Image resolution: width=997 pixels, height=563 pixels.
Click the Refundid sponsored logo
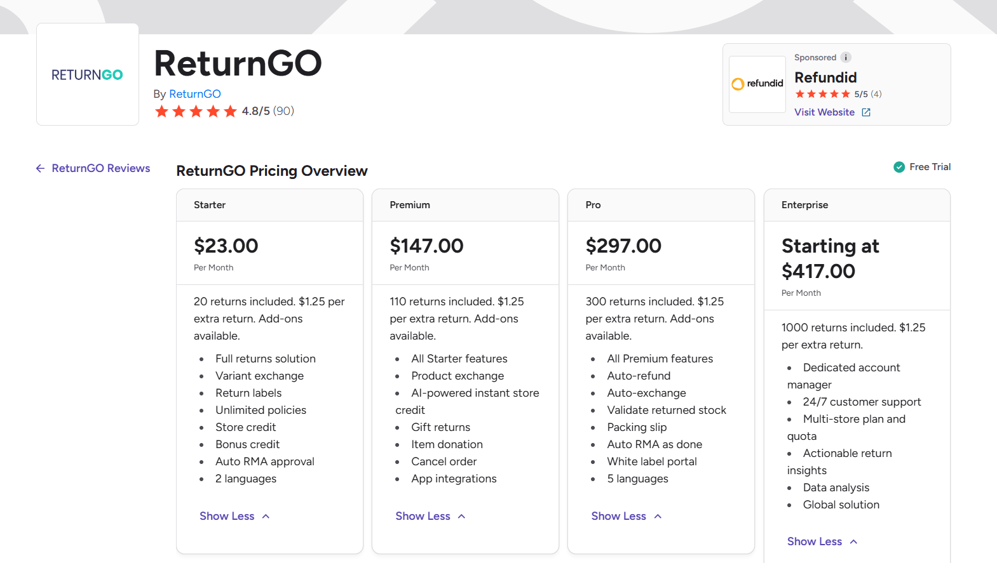(x=757, y=84)
